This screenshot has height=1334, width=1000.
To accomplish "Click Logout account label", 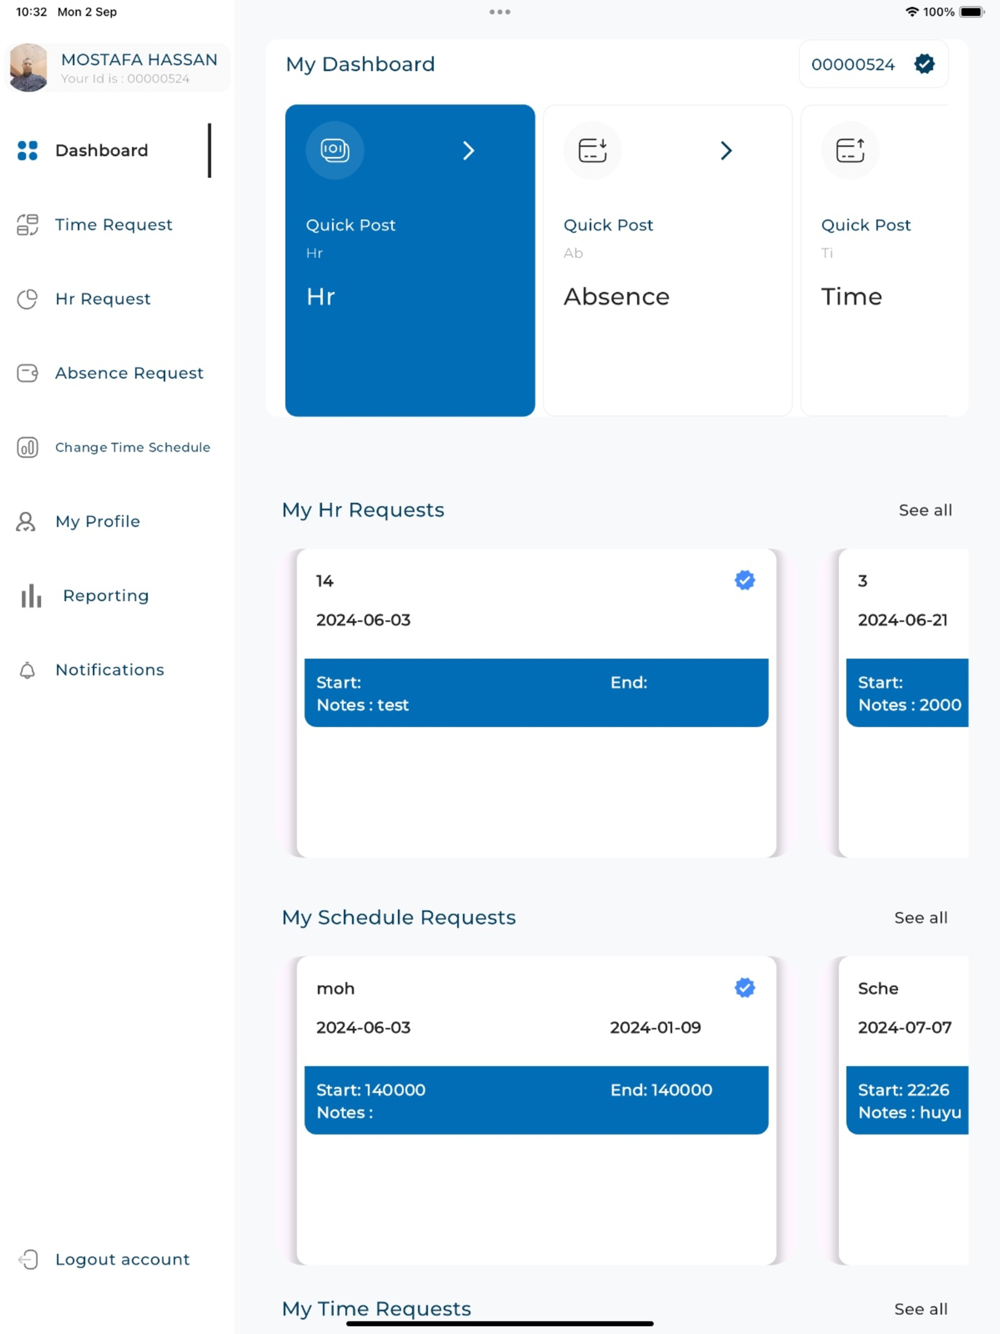I will [x=123, y=1259].
